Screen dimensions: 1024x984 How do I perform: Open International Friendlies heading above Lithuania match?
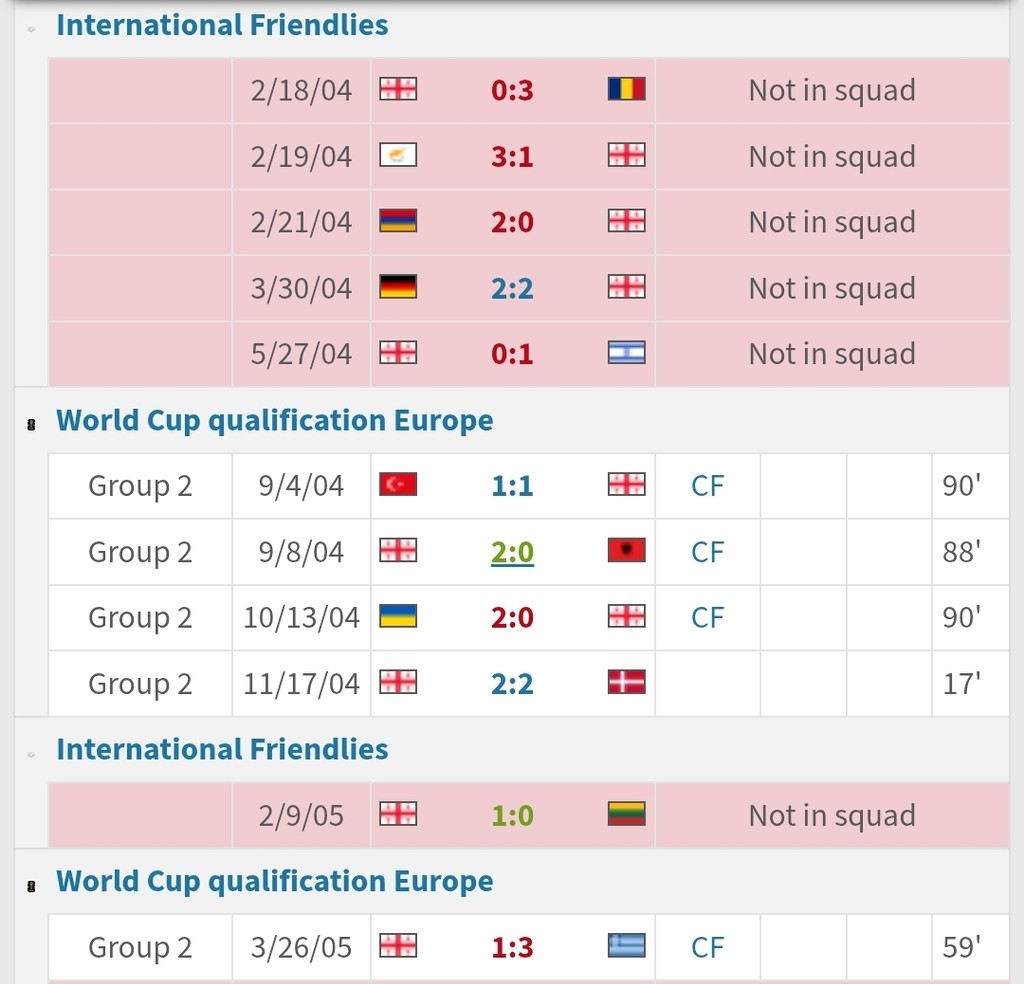(222, 749)
